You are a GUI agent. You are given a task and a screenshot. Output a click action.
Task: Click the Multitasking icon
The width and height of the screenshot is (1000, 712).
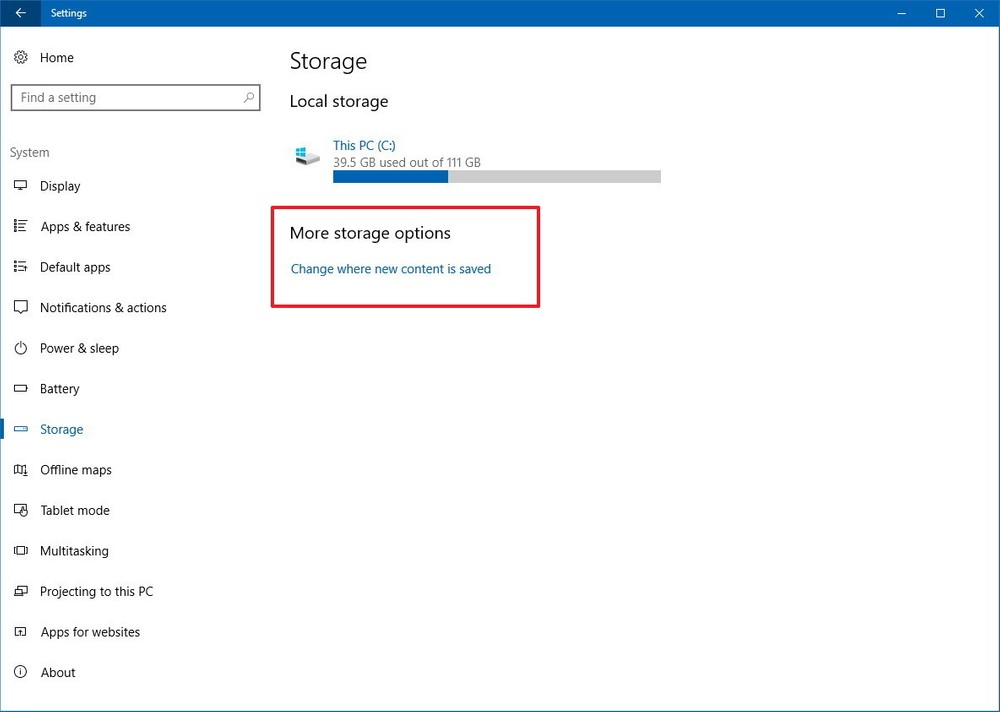20,551
